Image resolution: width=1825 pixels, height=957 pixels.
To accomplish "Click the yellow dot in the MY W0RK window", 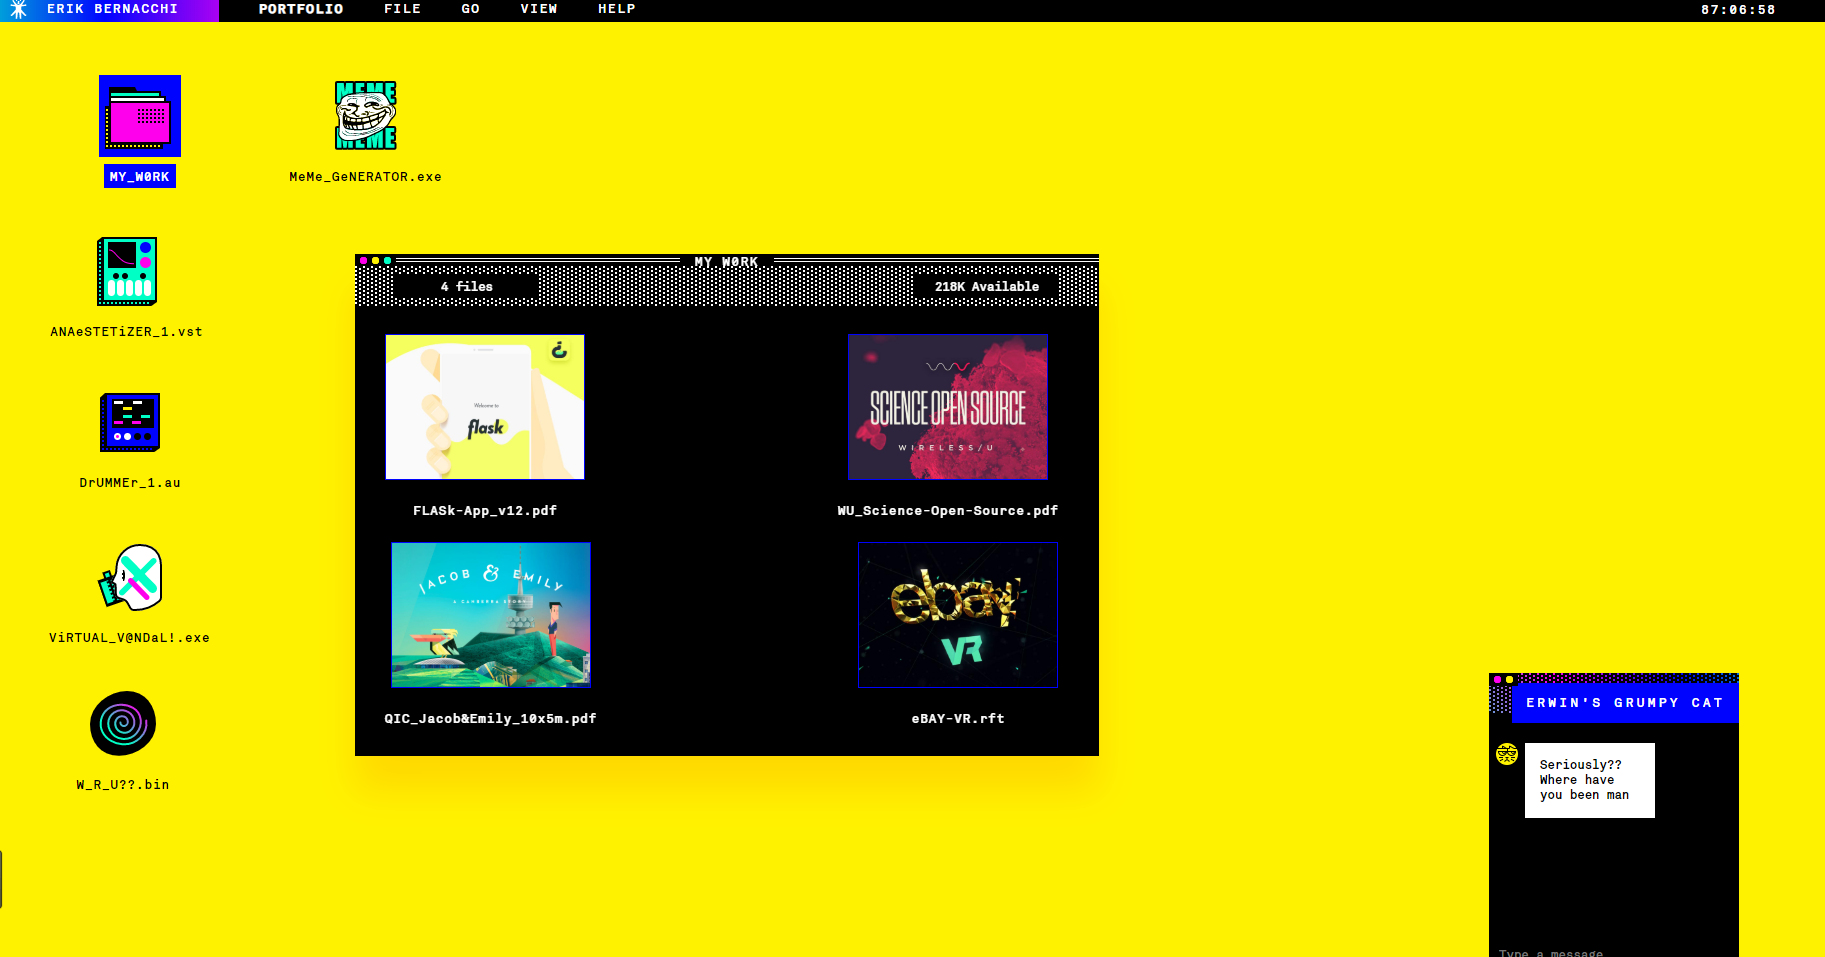I will (x=376, y=261).
